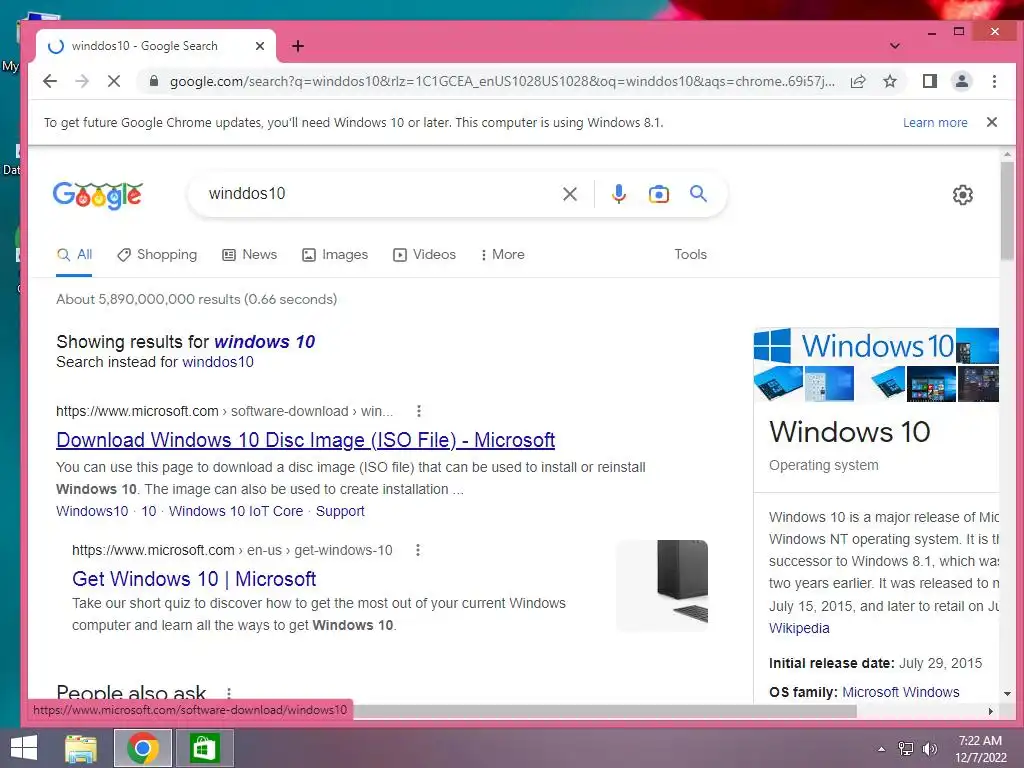Open the 10 sitelink

(x=149, y=511)
